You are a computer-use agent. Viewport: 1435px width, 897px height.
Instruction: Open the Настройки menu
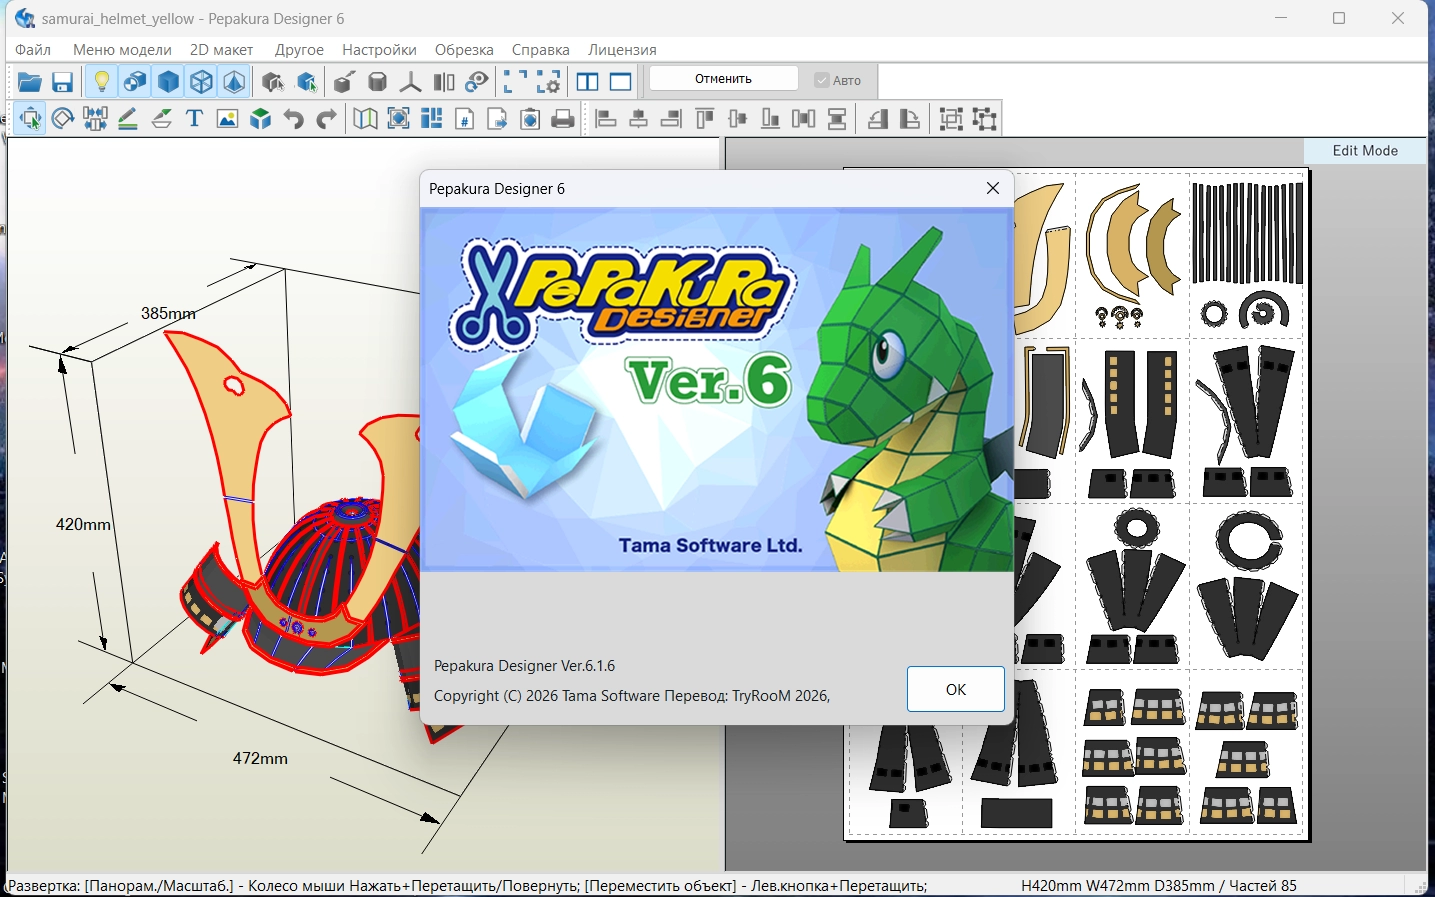pyautogui.click(x=379, y=50)
